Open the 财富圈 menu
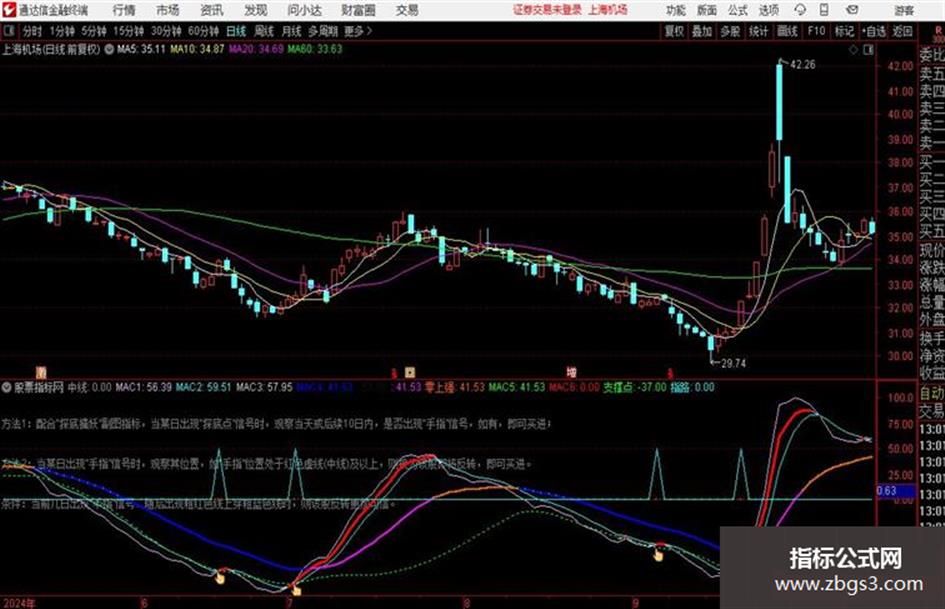This screenshot has width=945, height=609. coord(358,10)
